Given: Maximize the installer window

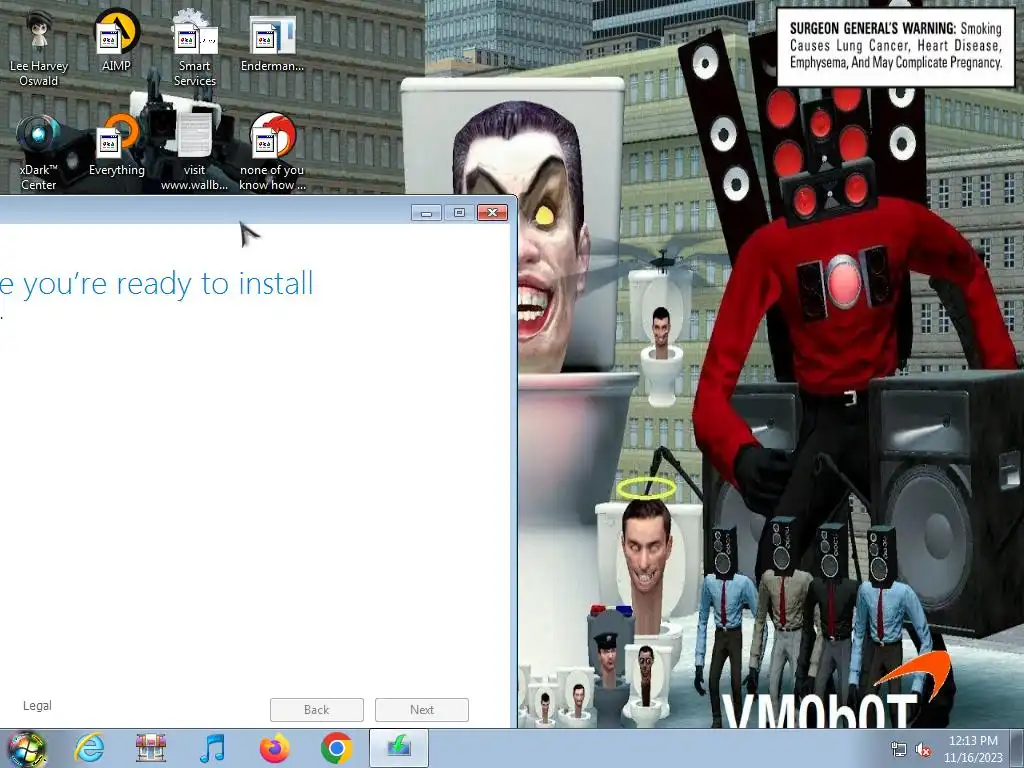Looking at the screenshot, I should tap(459, 213).
